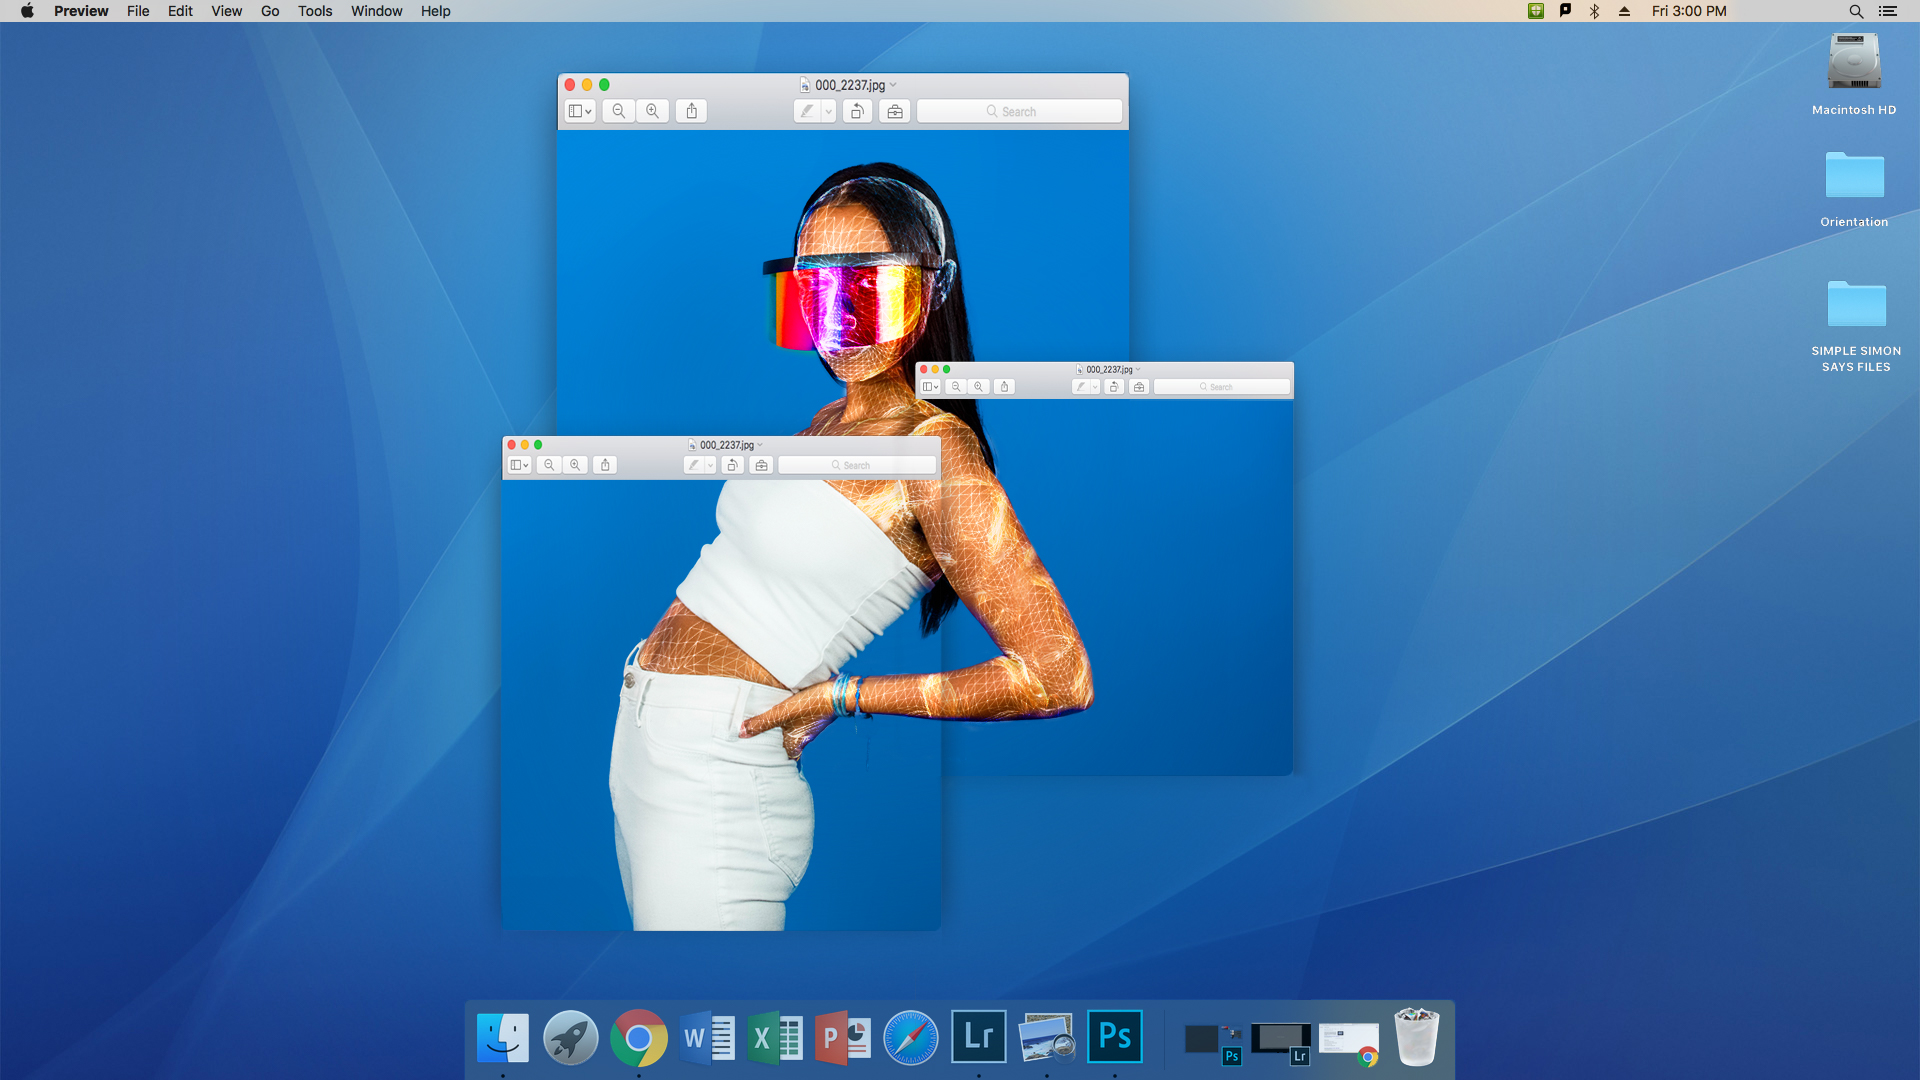Click the Search field in the top Preview window
Viewport: 1920px width, 1080px height.
pyautogui.click(x=1019, y=111)
